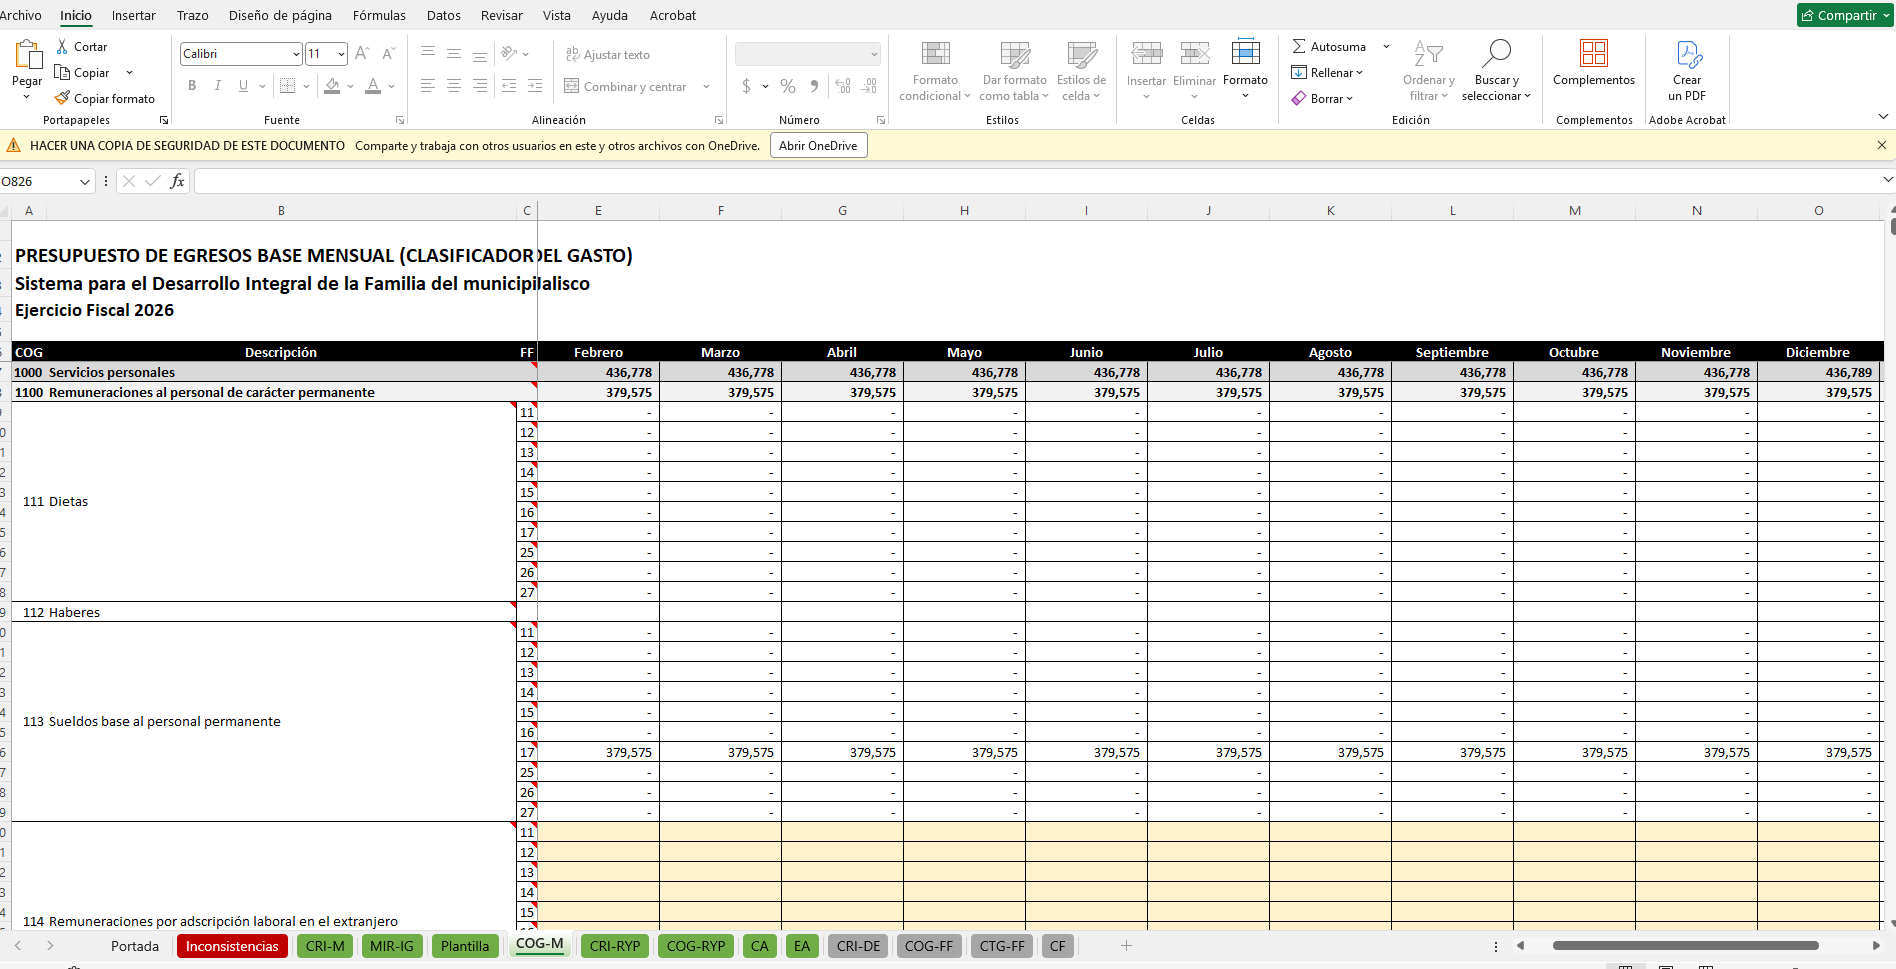The height and width of the screenshot is (969, 1896).
Task: Increase indent icon
Action: pos(535,86)
